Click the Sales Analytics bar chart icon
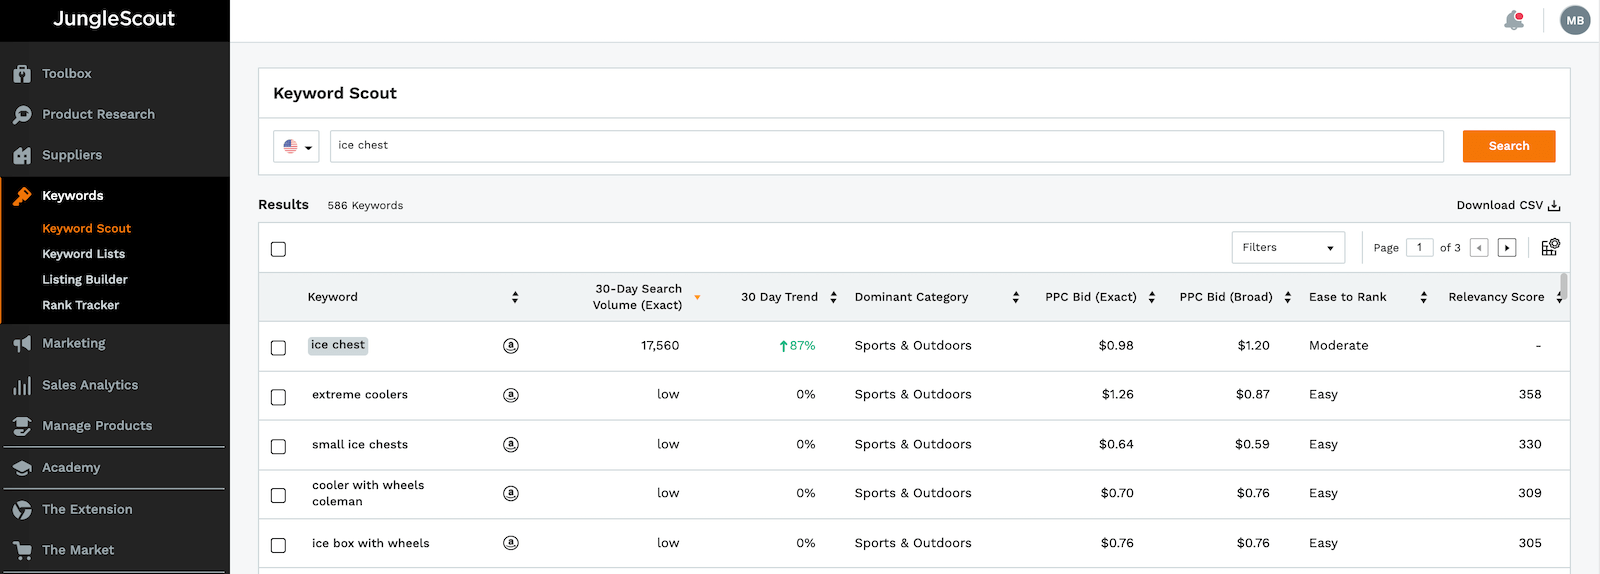1600x574 pixels. tap(22, 386)
